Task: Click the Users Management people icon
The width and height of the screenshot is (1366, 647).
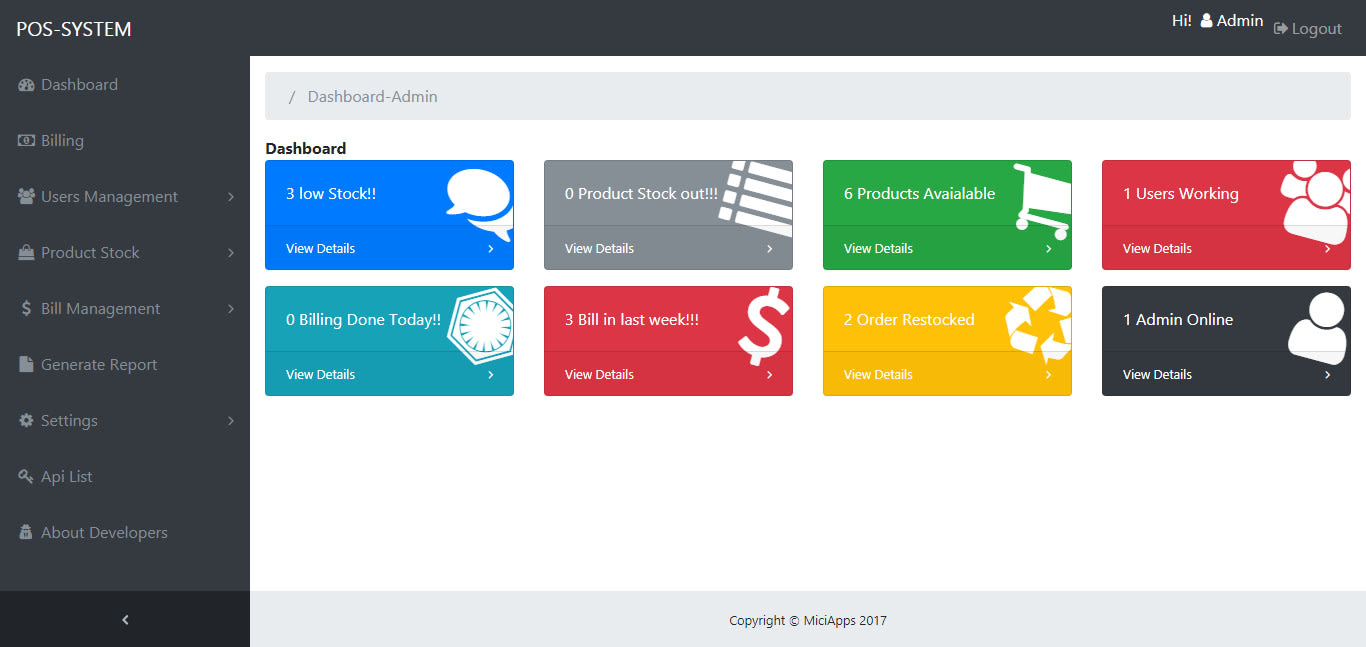Action: coord(26,197)
